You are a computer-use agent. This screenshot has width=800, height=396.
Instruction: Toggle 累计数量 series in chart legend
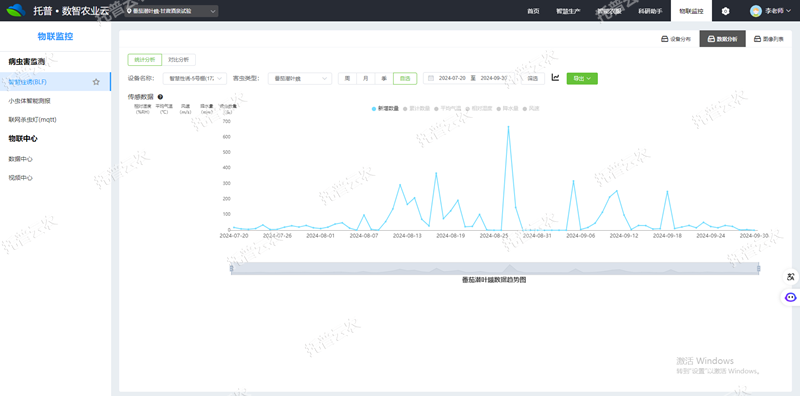[416, 109]
